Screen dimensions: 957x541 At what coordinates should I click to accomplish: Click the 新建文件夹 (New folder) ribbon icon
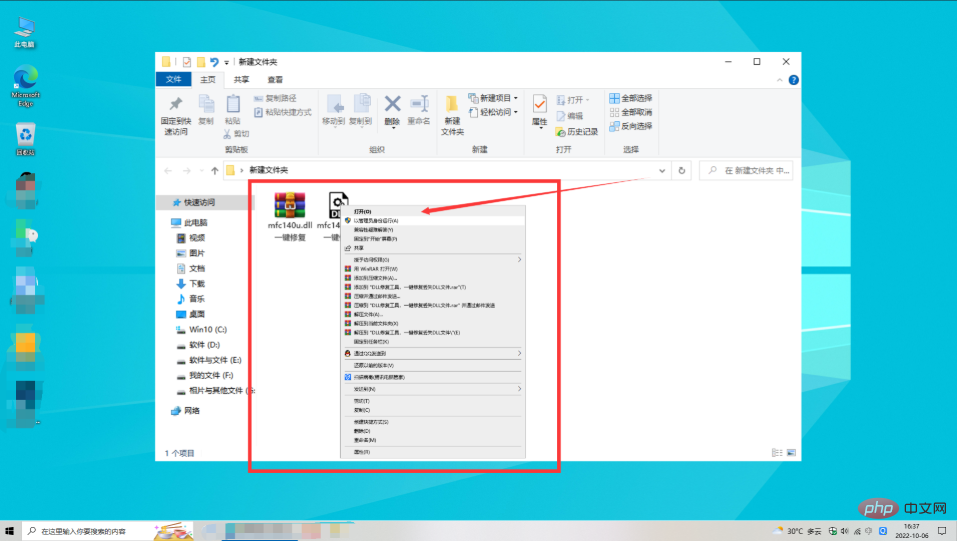coord(452,110)
